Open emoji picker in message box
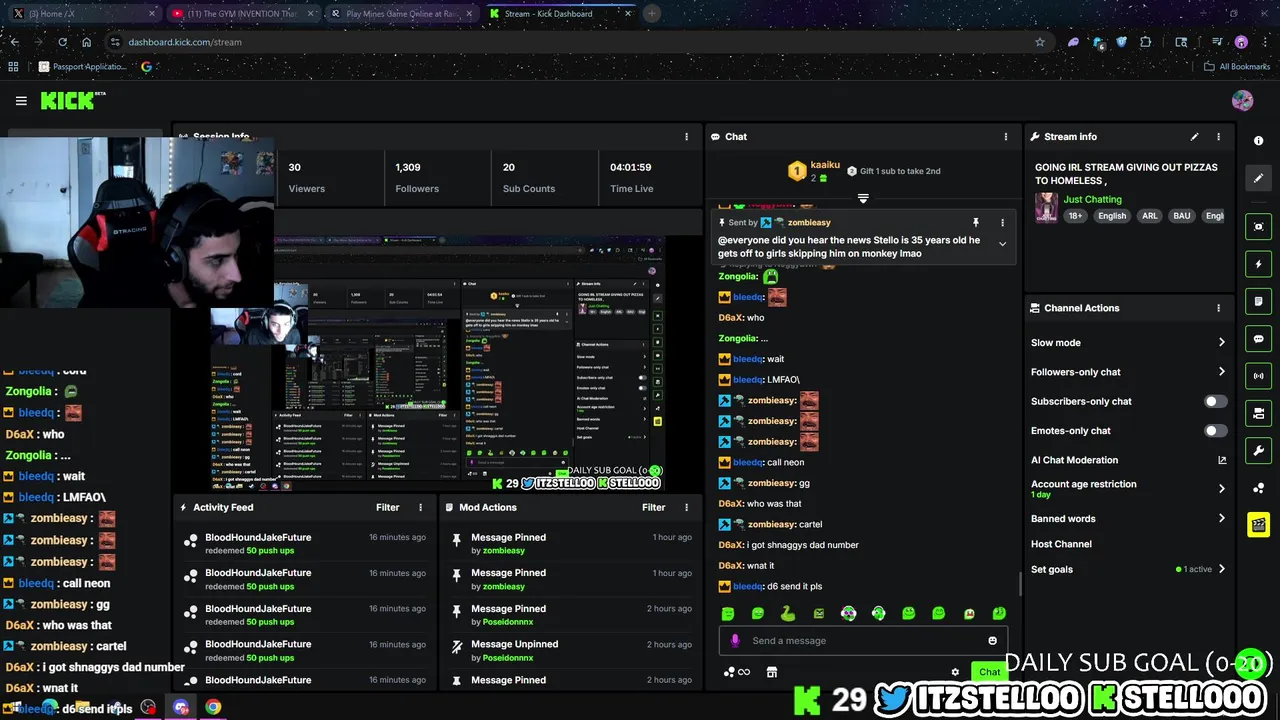Viewport: 1280px width, 720px height. click(992, 641)
